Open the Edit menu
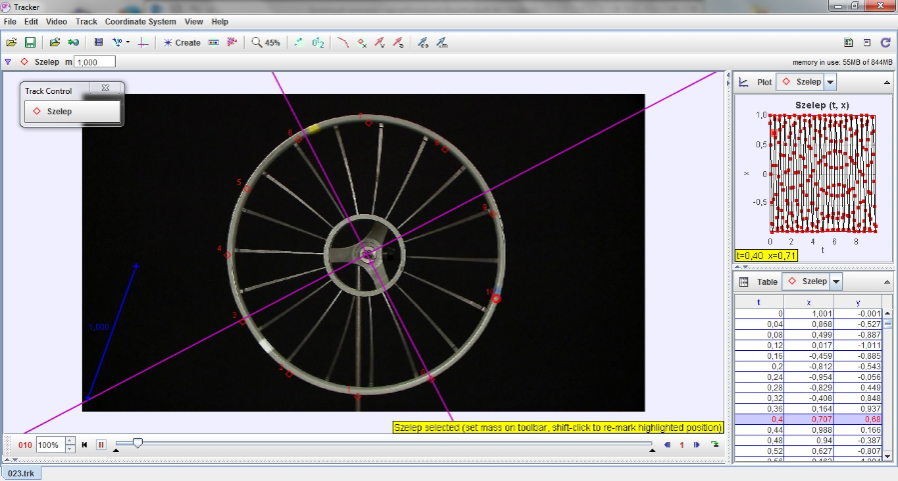The height and width of the screenshot is (481, 898). (31, 22)
